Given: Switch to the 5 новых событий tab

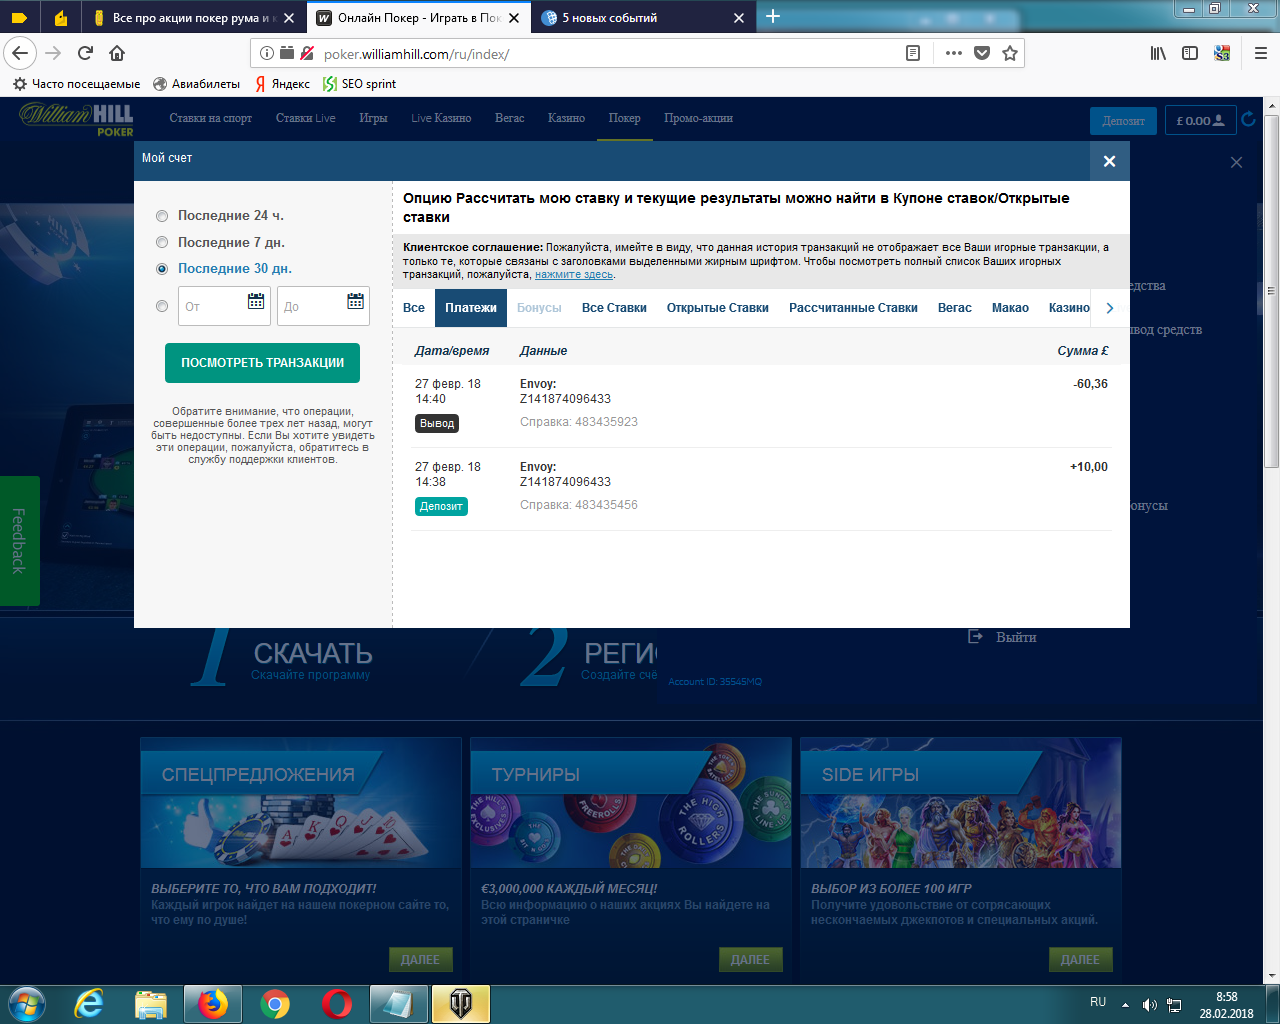Looking at the screenshot, I should (x=644, y=17).
